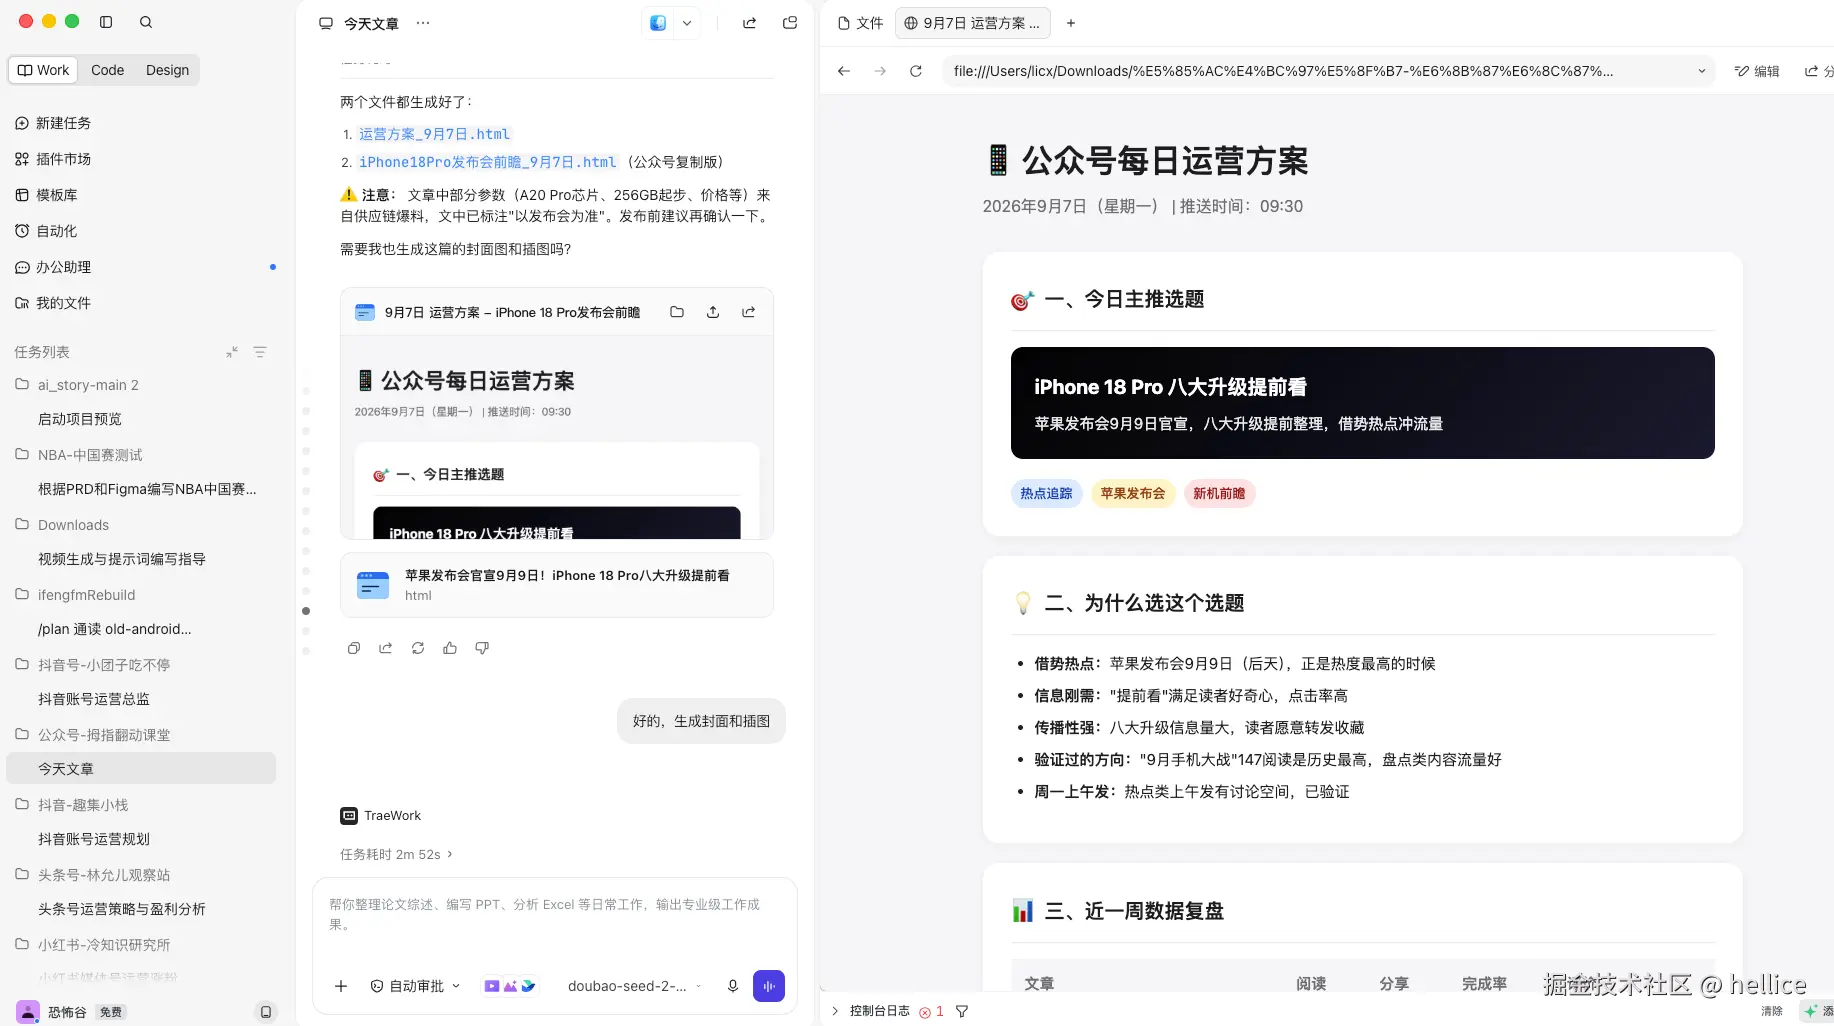
Task: Click the upload/export icon on the 运营方案 card
Action: pos(713,312)
